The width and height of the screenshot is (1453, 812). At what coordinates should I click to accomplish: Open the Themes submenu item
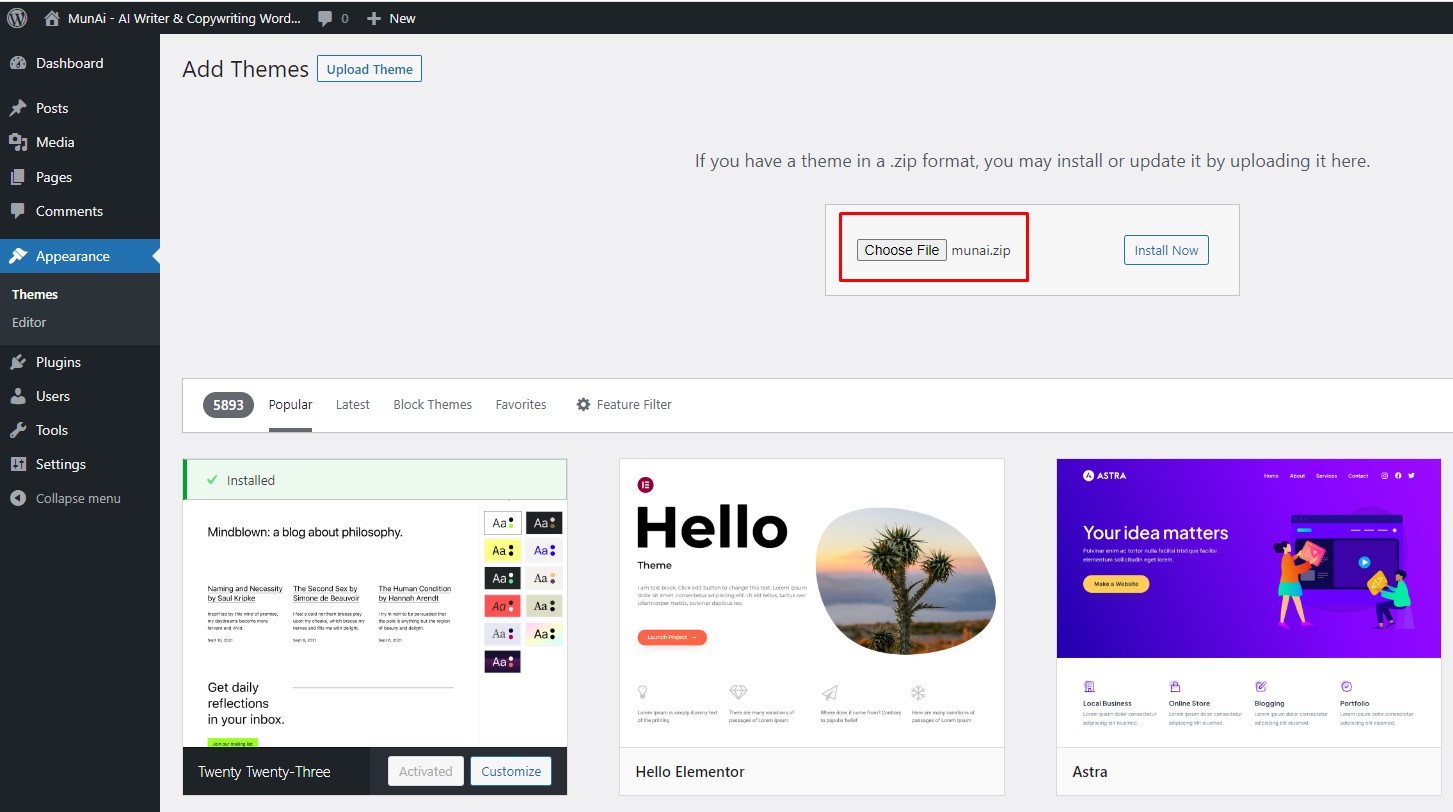point(35,294)
